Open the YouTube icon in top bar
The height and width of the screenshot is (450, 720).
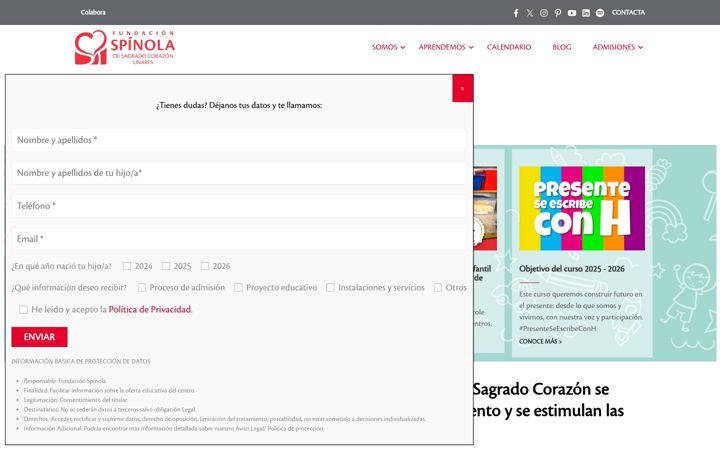(x=572, y=13)
